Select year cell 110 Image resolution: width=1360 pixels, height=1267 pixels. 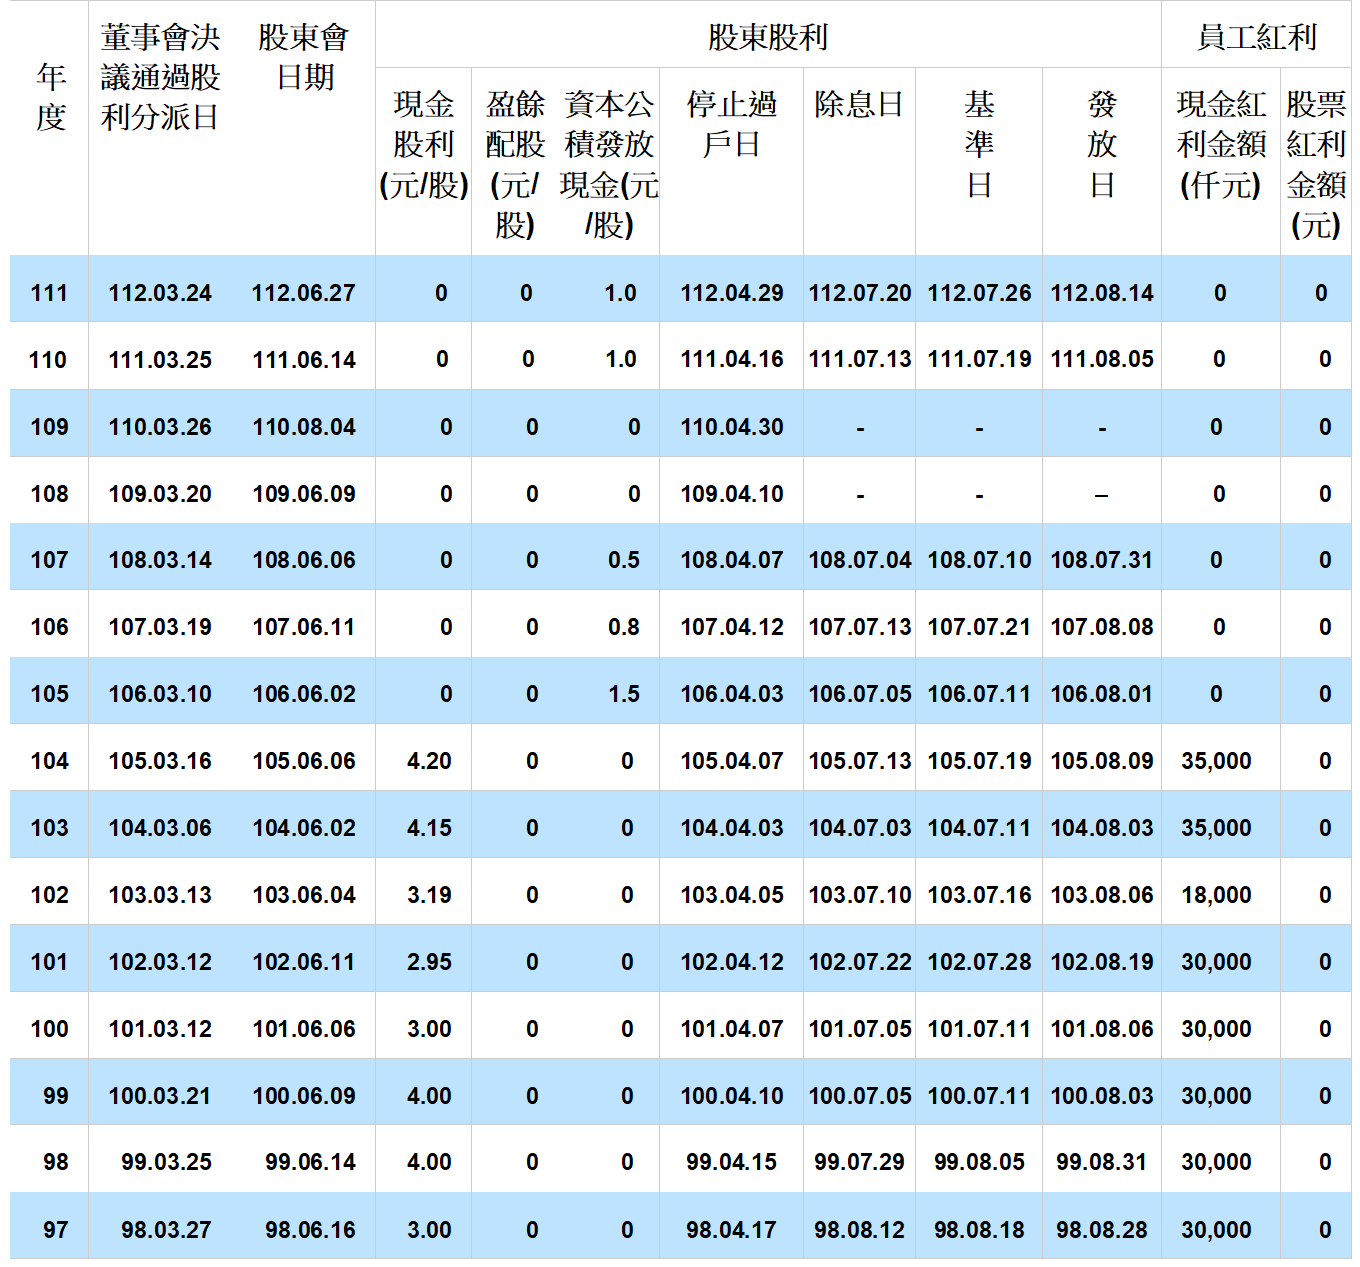click(48, 360)
